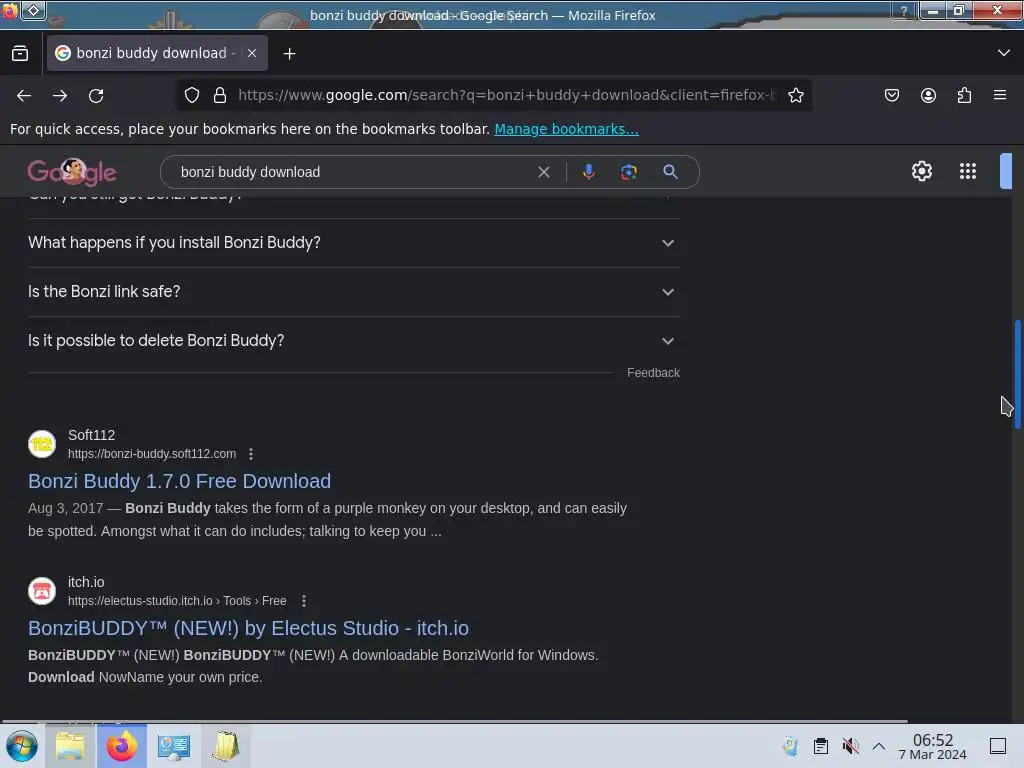Expand 'What happens if you install Bonzi Buddy?'
Screen dimensions: 1024x768
pos(353,243)
